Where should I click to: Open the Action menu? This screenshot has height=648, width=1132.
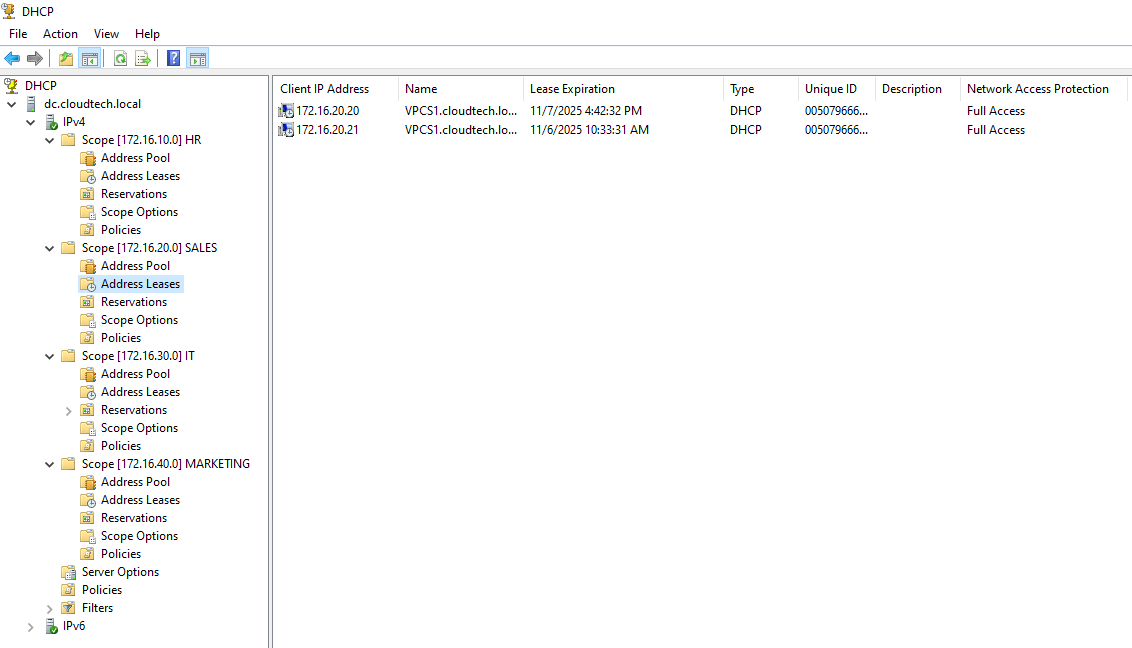click(60, 34)
